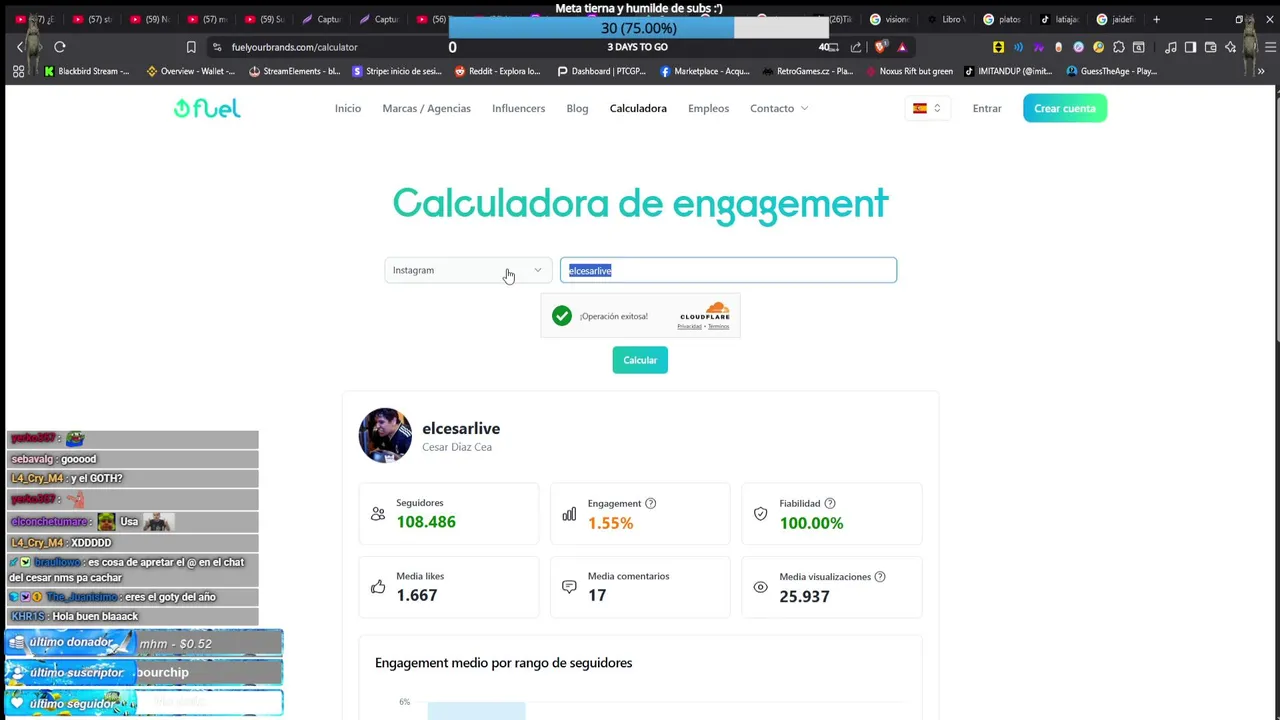
Task: Click the blue sound-waves extension icon
Action: point(1018,47)
